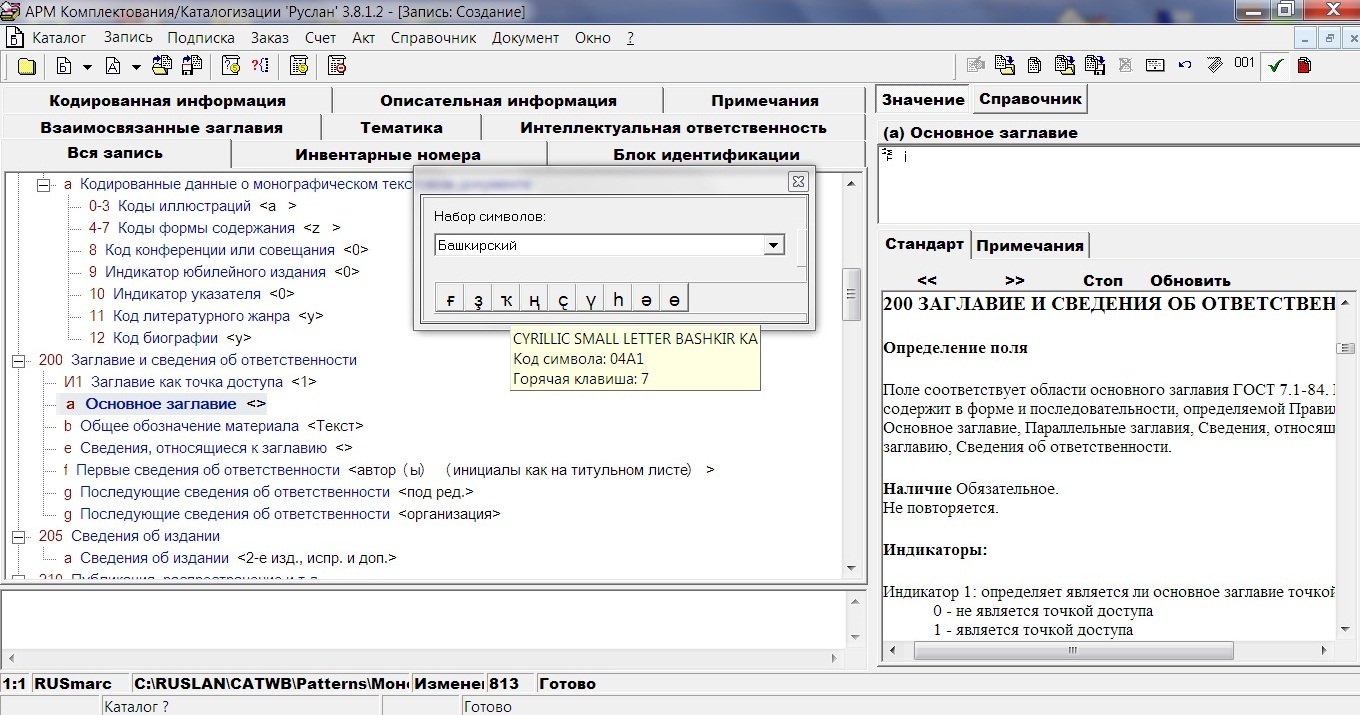Click the 001 toolbar button

click(x=1244, y=64)
